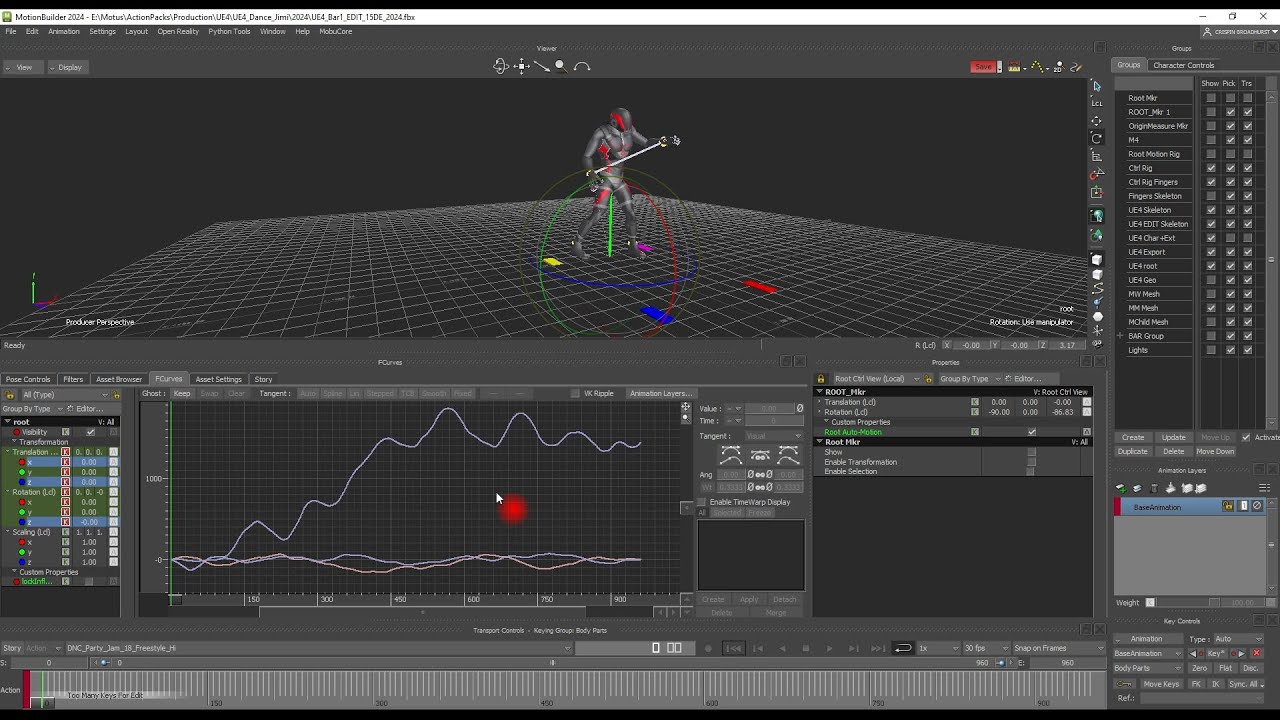
Task: Select the arrow selection tool in viewer toolbar
Action: (x=1097, y=85)
